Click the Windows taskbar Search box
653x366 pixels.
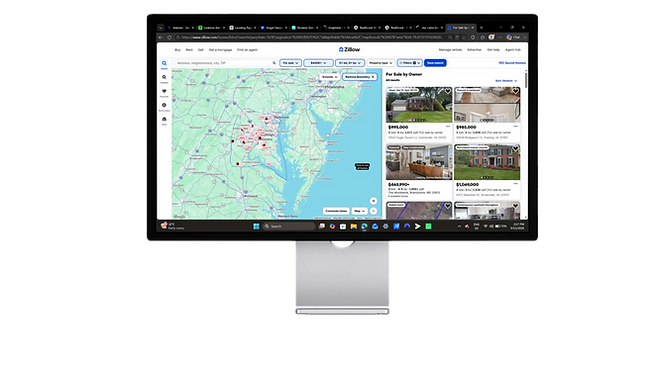pos(289,226)
